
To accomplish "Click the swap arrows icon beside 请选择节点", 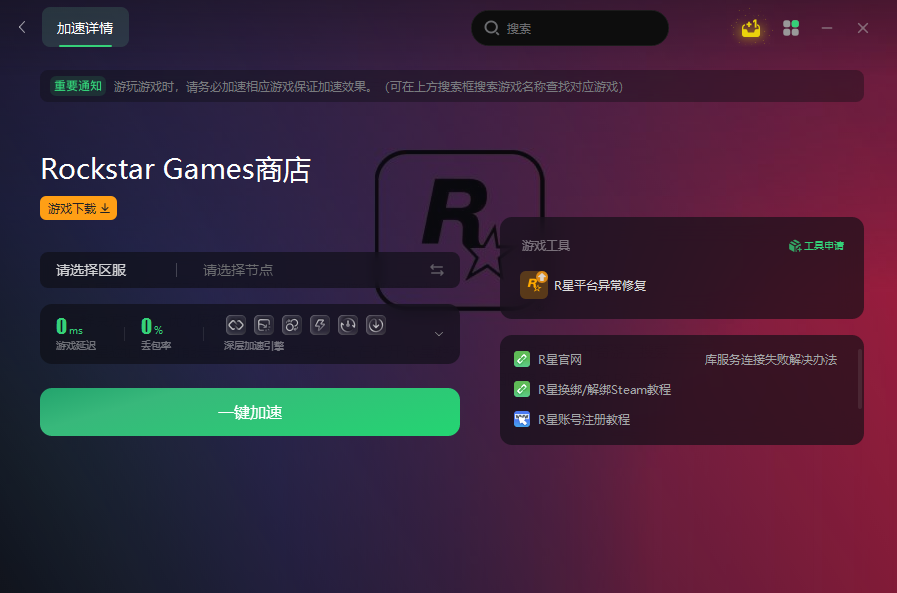I will click(437, 270).
